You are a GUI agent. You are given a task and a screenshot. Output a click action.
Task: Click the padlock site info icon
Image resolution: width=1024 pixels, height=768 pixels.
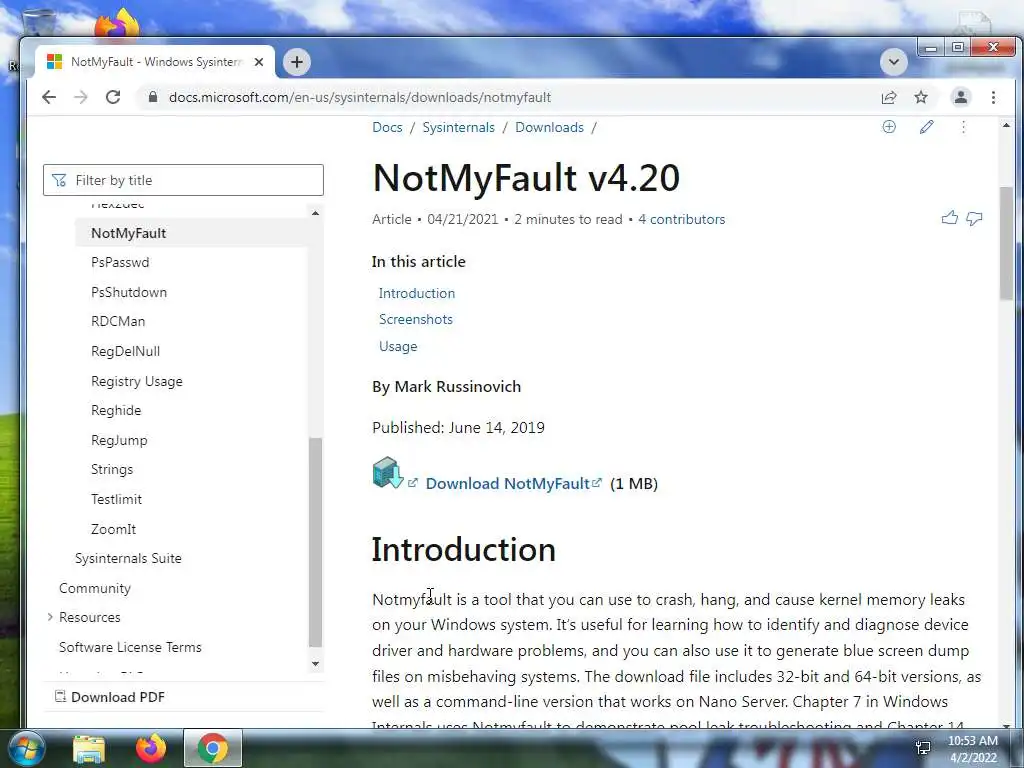153,97
